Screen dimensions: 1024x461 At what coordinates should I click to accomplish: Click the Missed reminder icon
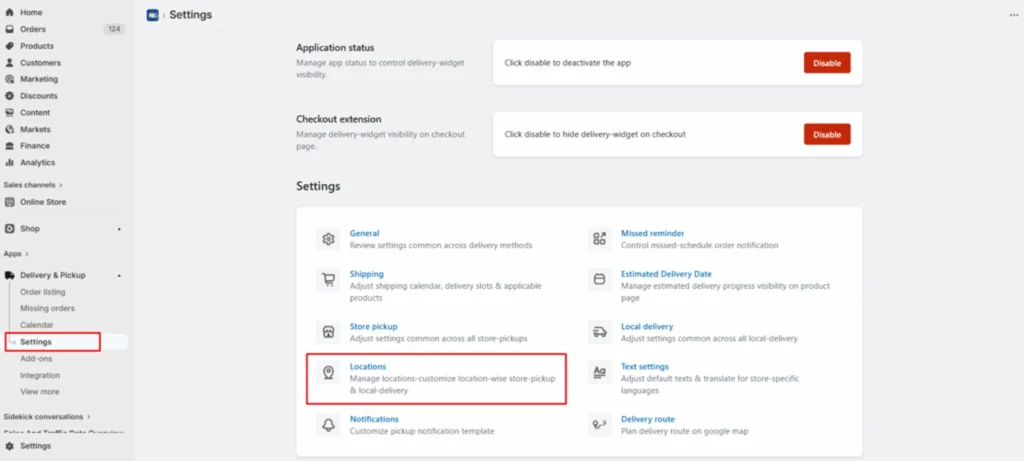600,239
